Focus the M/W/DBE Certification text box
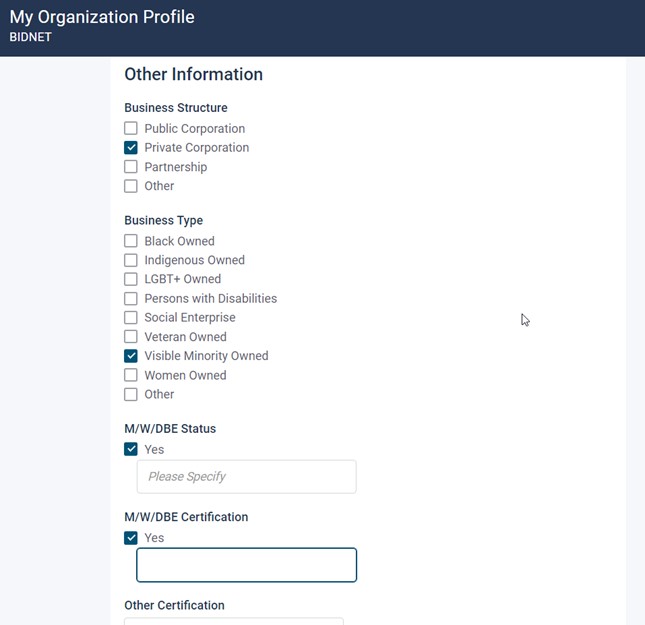Viewport: 645px width, 625px height. pyautogui.click(x=246, y=565)
